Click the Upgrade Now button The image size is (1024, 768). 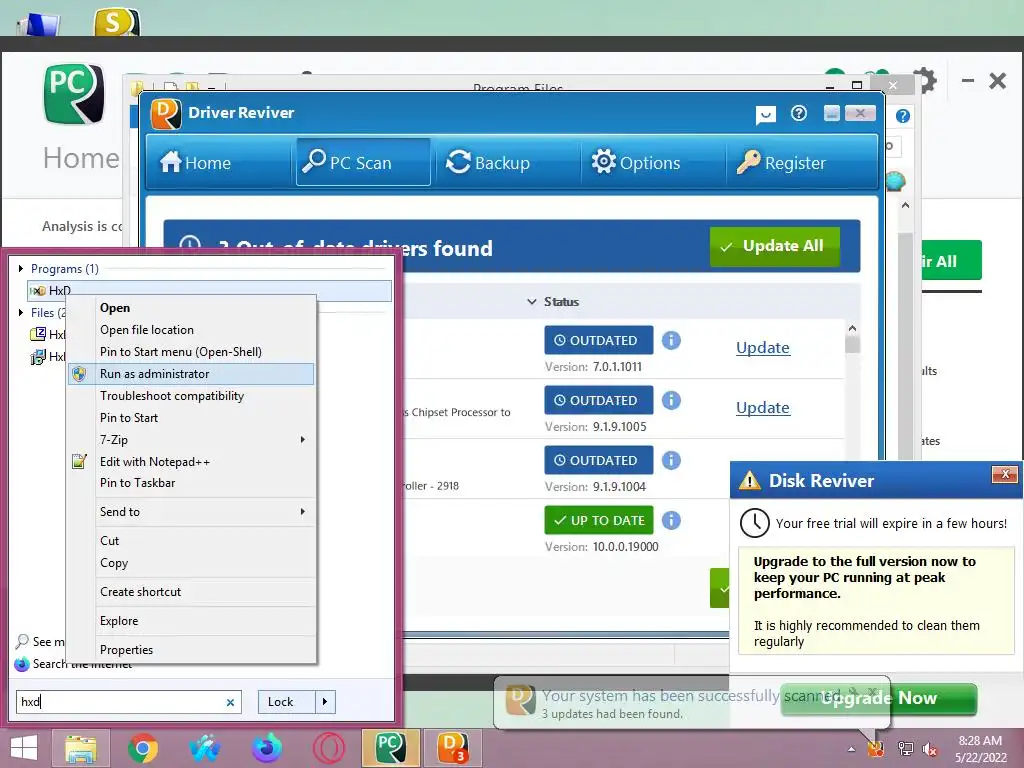[879, 699]
